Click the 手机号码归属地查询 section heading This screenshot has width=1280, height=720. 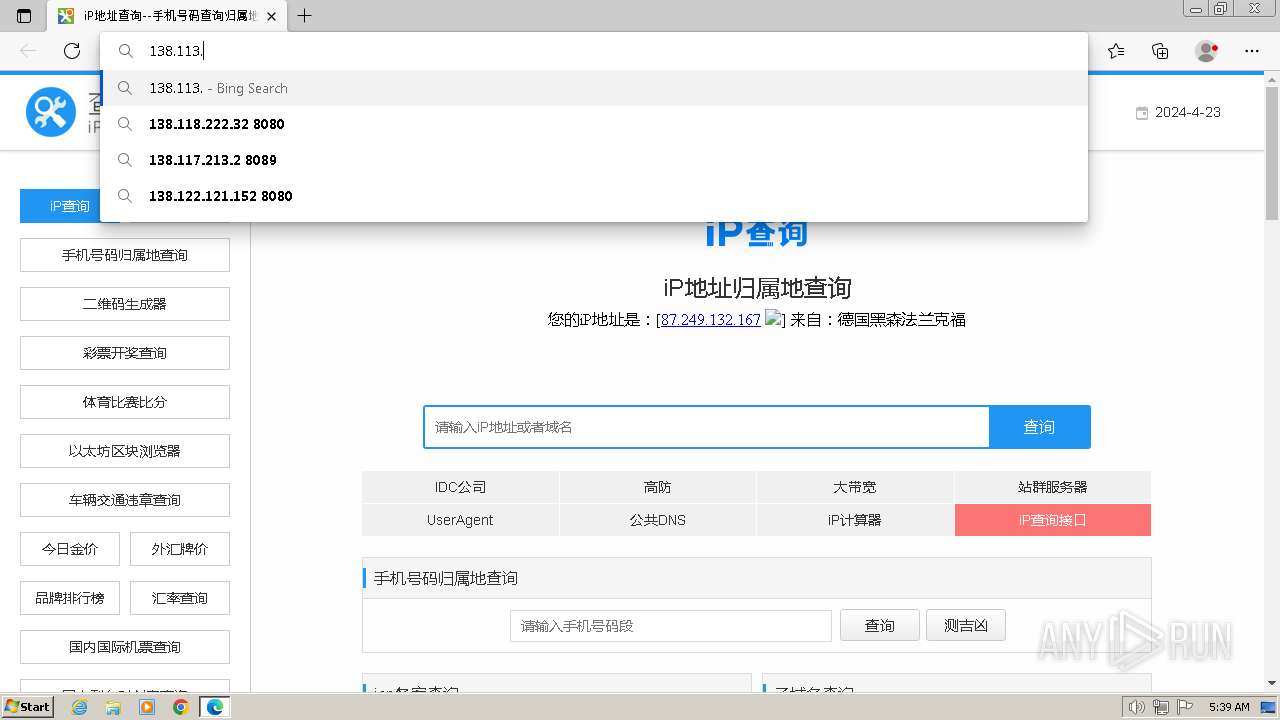(446, 578)
